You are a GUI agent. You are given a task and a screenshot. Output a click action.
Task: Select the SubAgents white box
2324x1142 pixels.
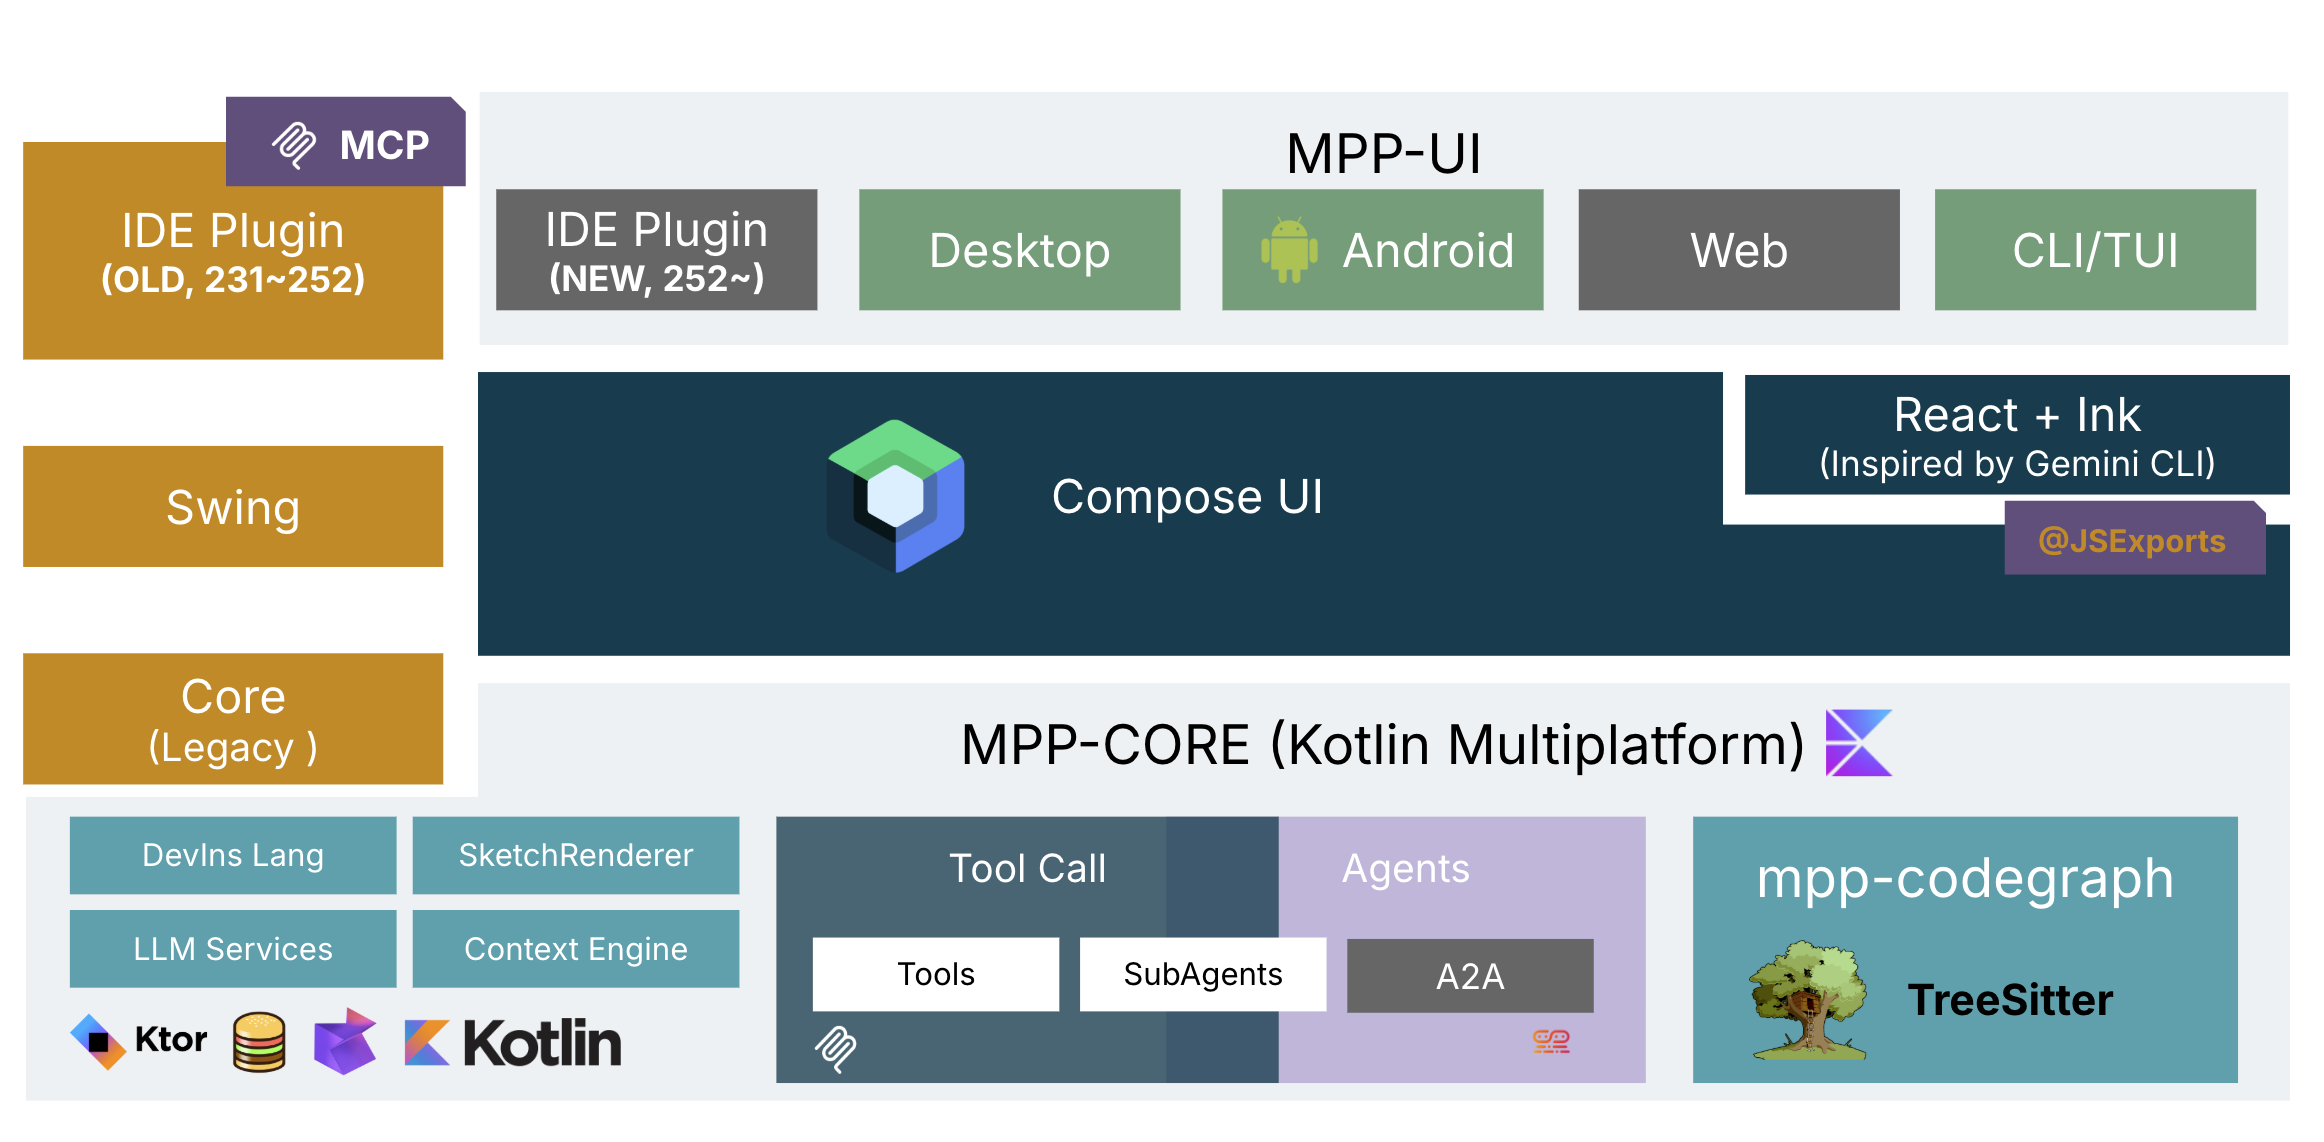[x=1202, y=974]
